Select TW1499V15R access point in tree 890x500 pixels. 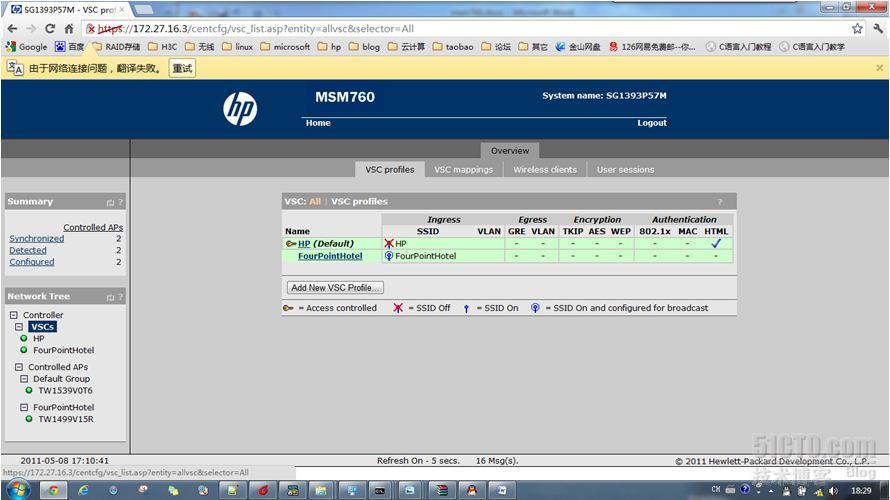click(66, 419)
